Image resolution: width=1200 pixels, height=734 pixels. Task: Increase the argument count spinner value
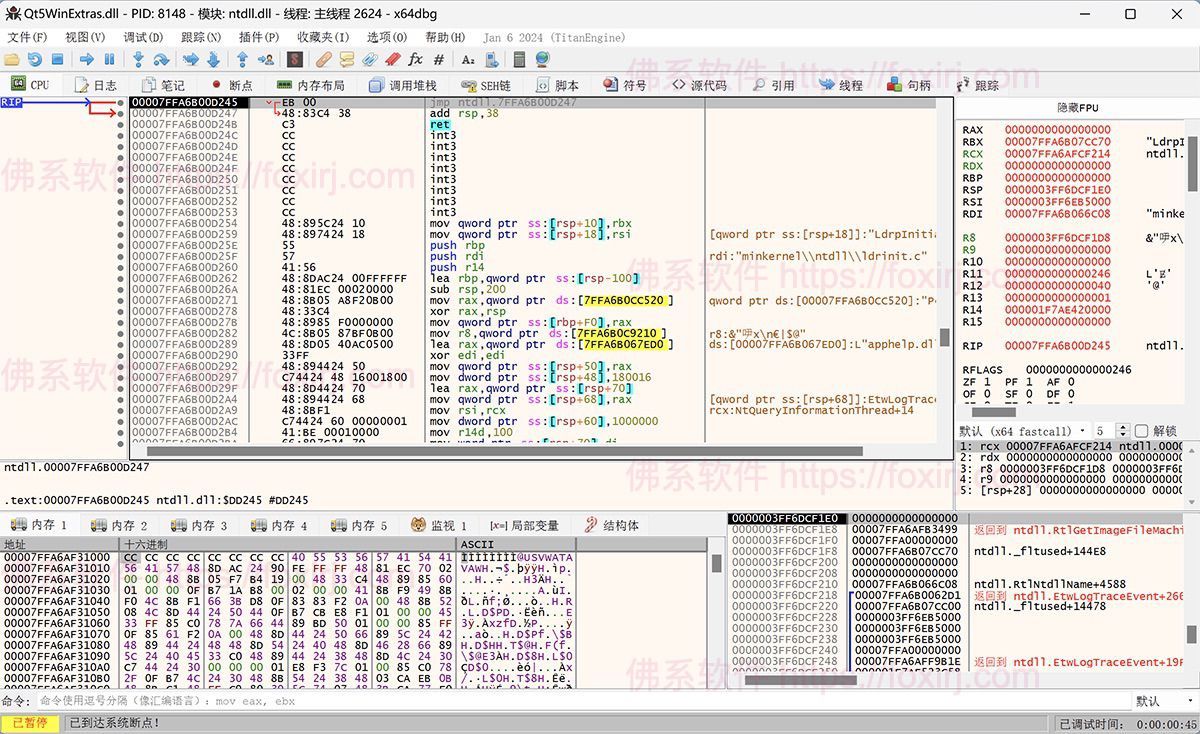click(1123, 427)
